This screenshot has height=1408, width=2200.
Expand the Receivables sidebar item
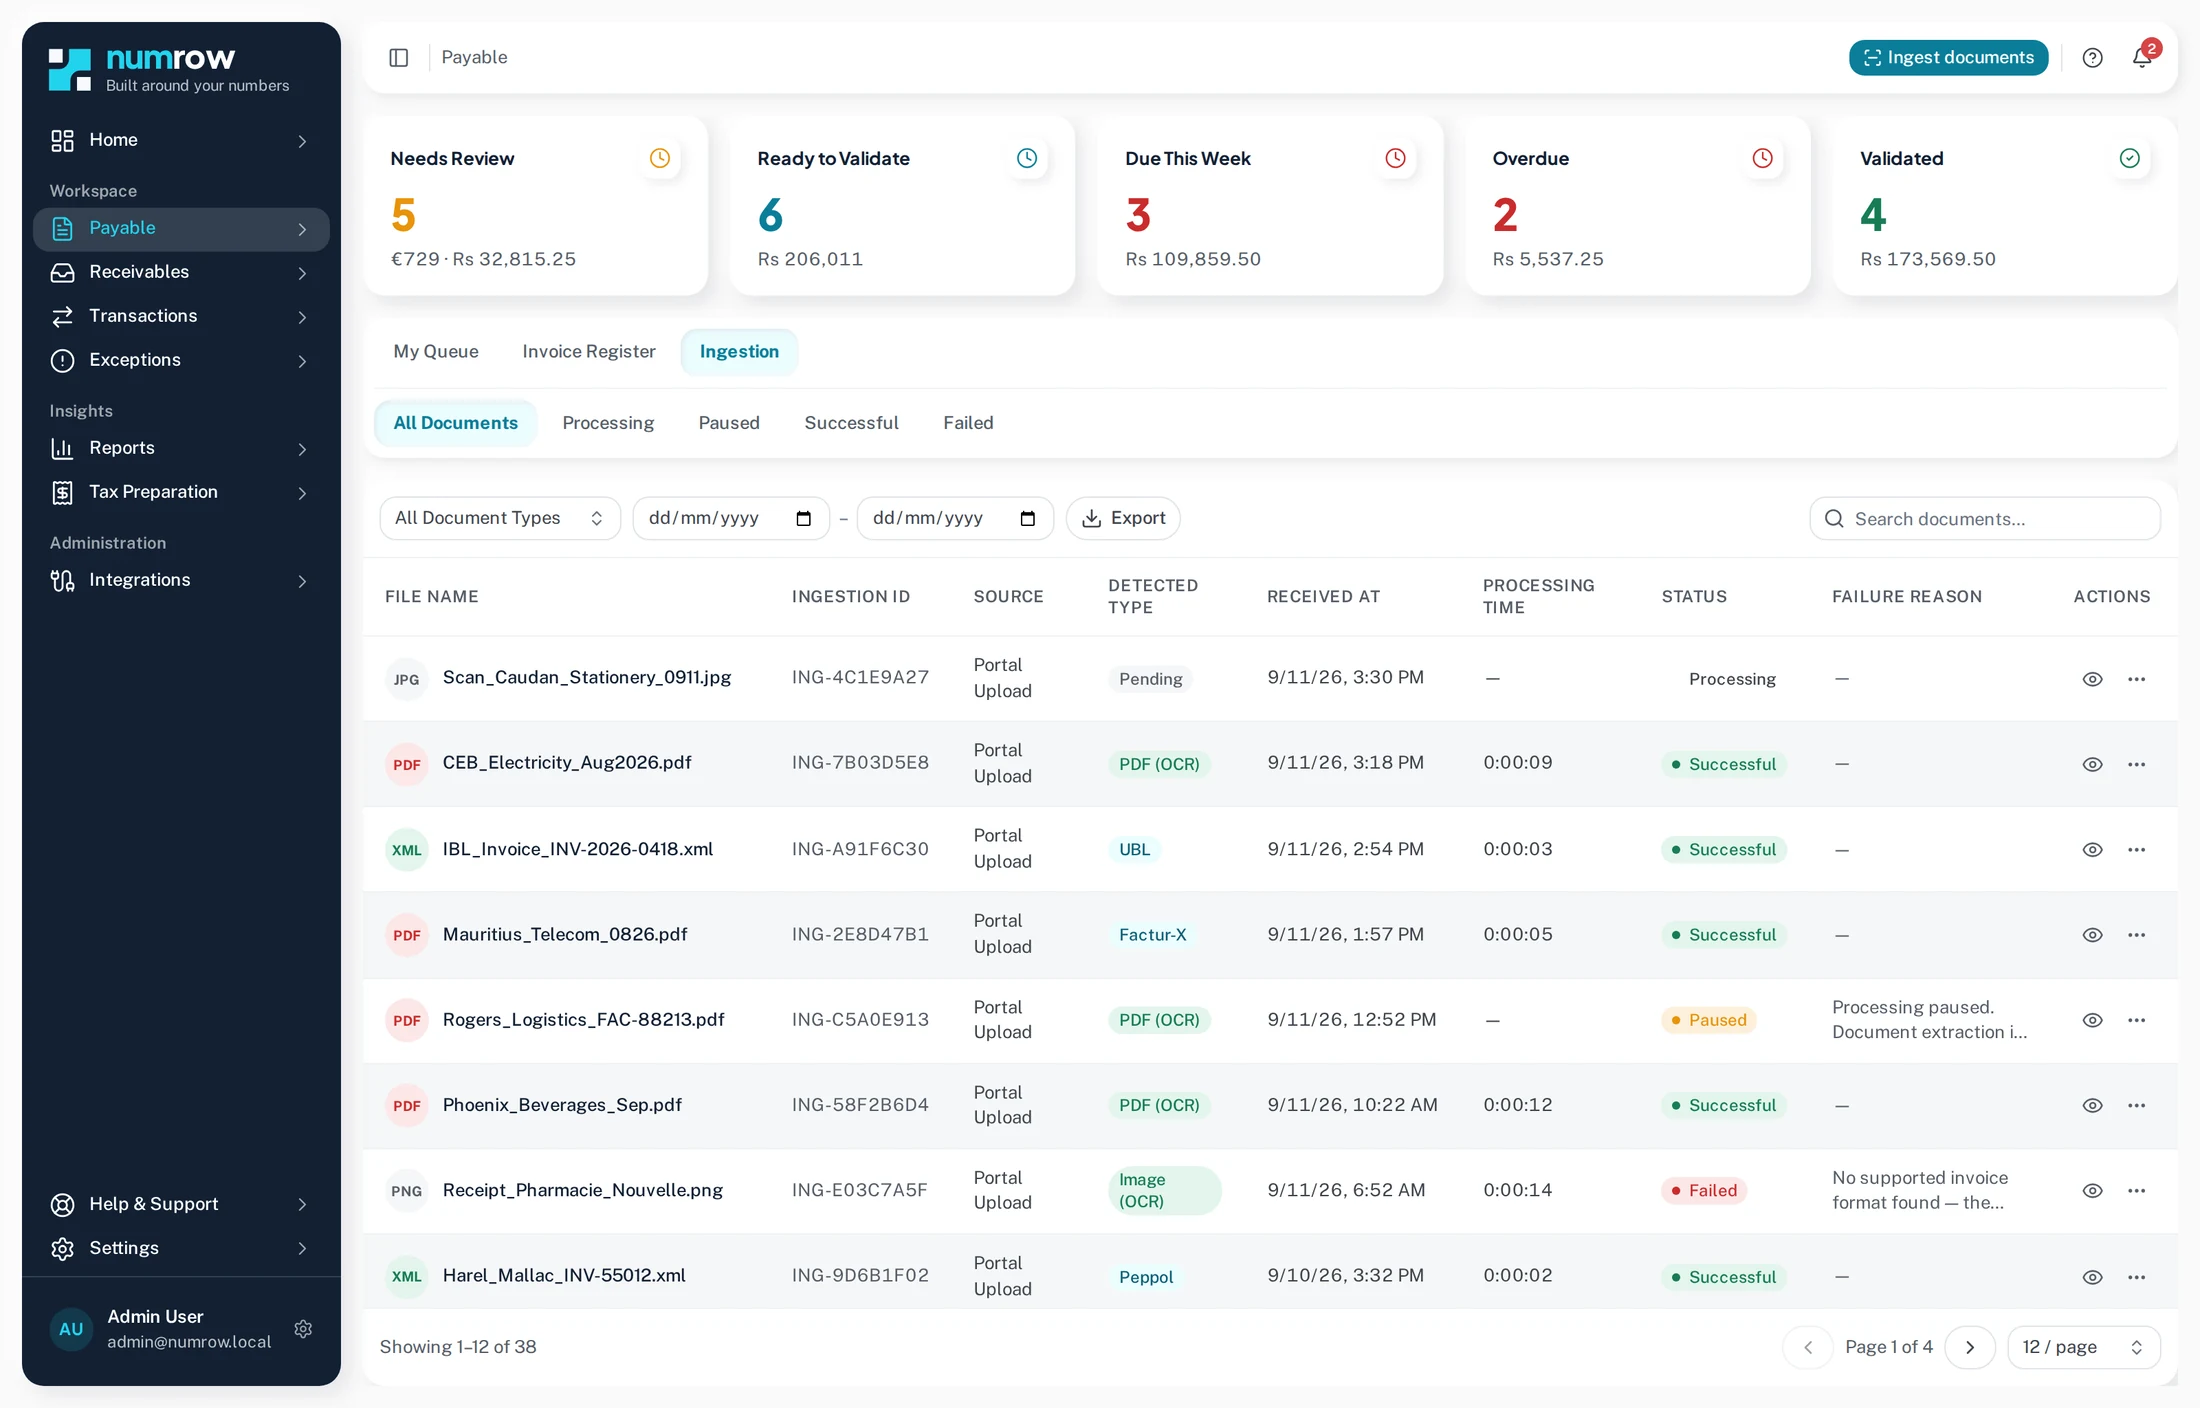(181, 272)
